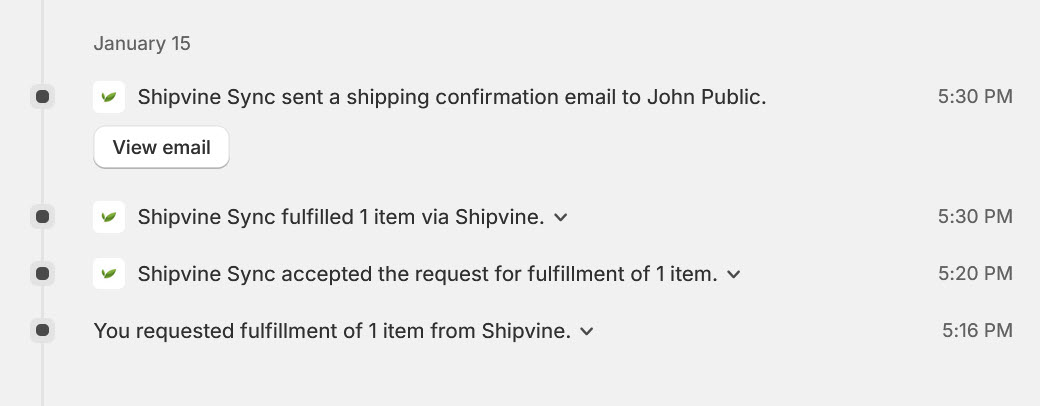Image resolution: width=1040 pixels, height=406 pixels.
Task: Click Shipvine leaf icon beside fulfilled 1 item entry
Action: 109,217
